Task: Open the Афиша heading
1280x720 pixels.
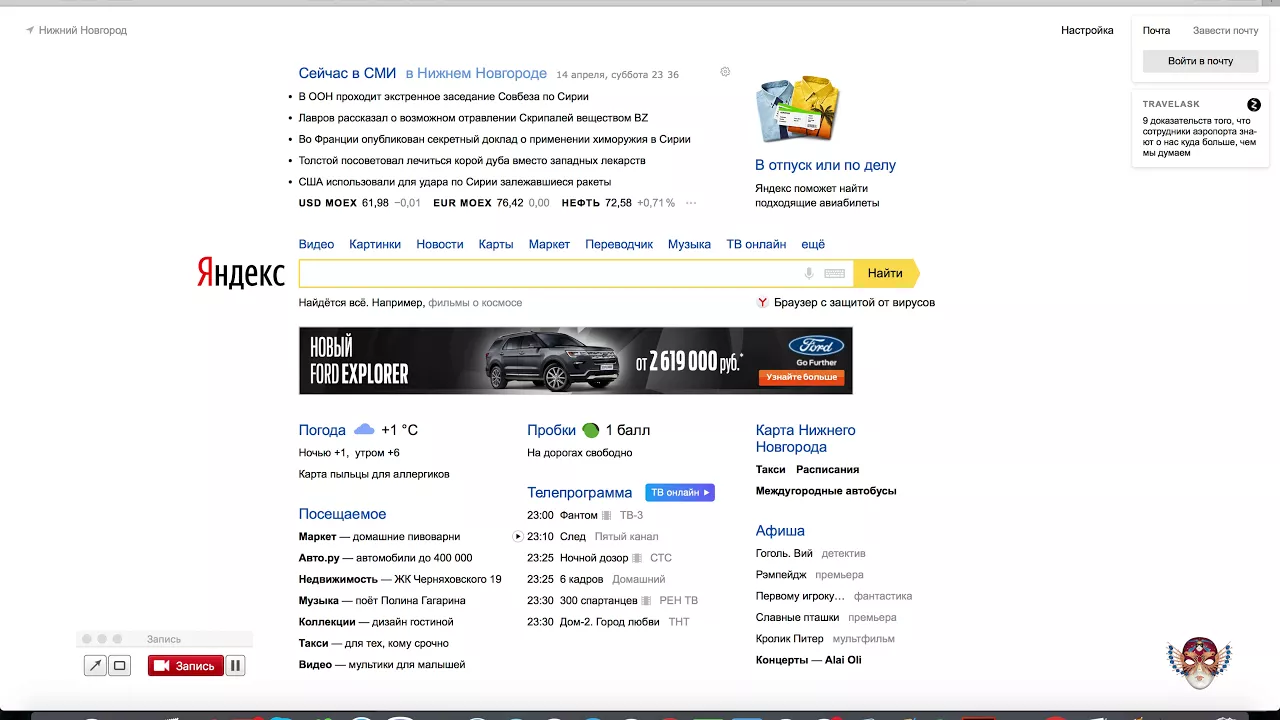Action: [780, 531]
